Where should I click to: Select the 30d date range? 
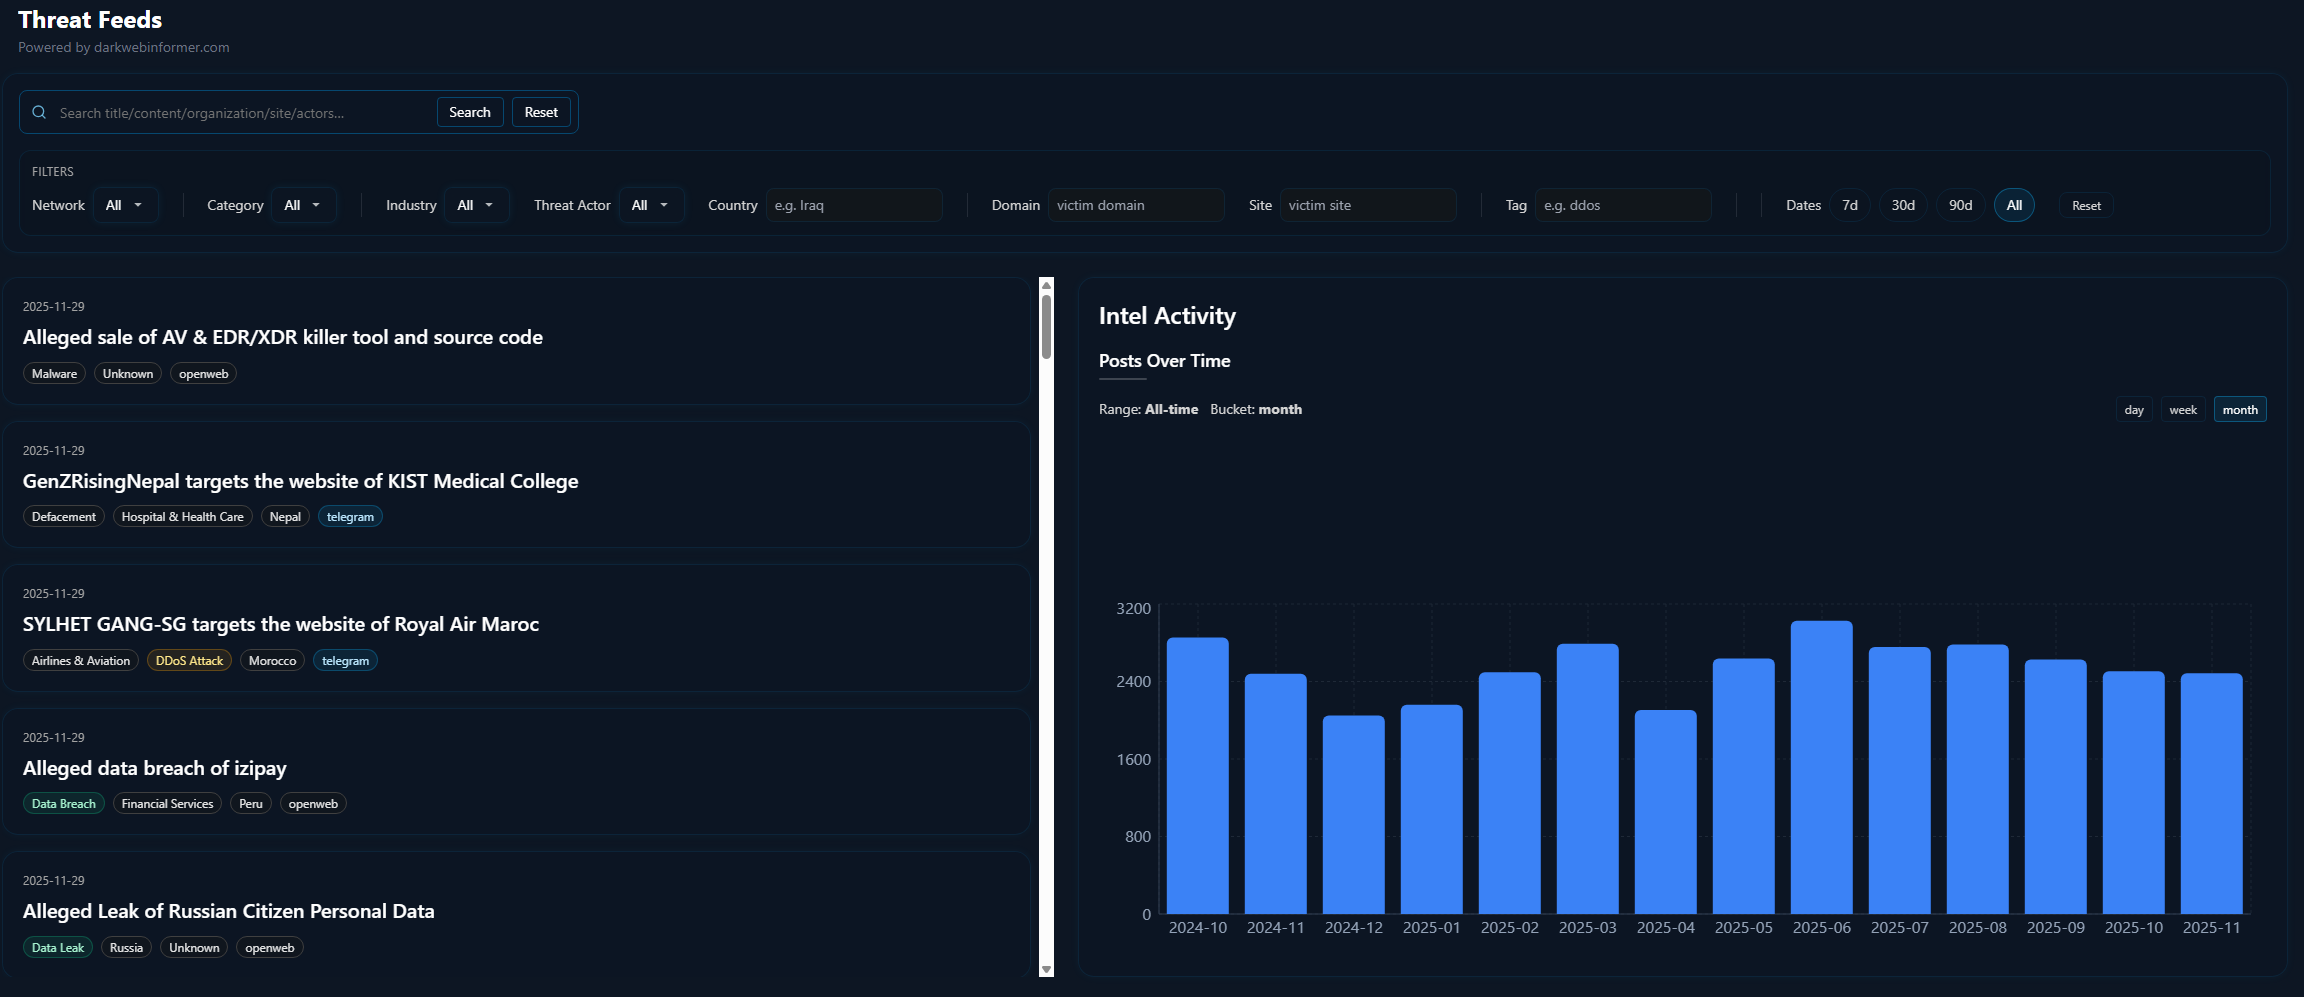(1902, 205)
